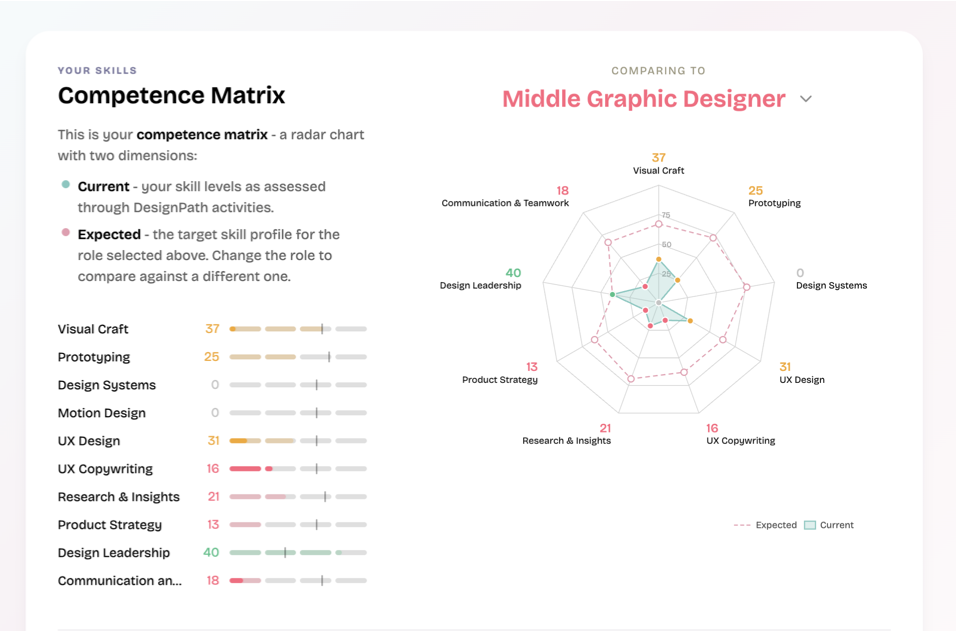The height and width of the screenshot is (631, 957).
Task: Click the Communication & Teamwork chart label
Action: coord(505,203)
